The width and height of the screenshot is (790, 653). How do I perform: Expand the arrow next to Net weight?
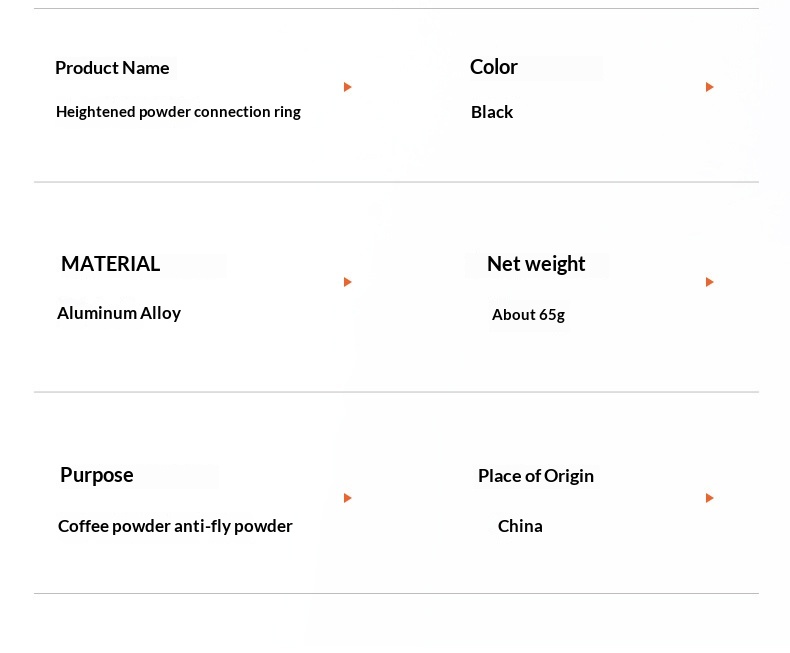[710, 282]
